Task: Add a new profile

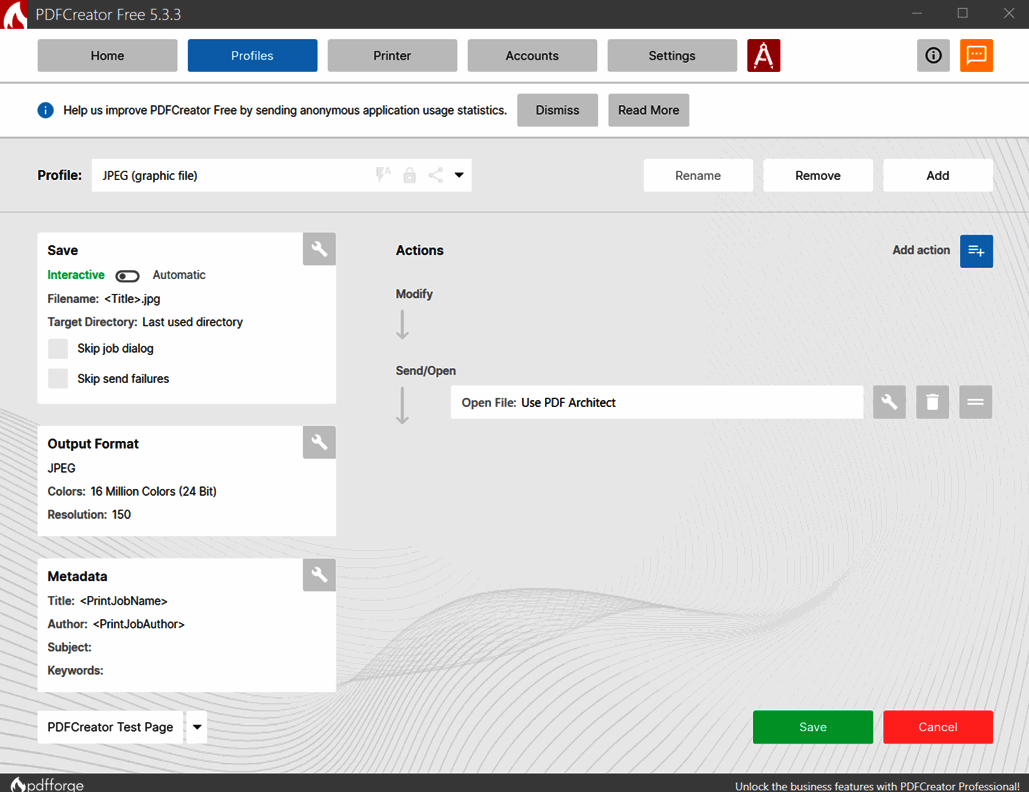Action: [x=938, y=175]
